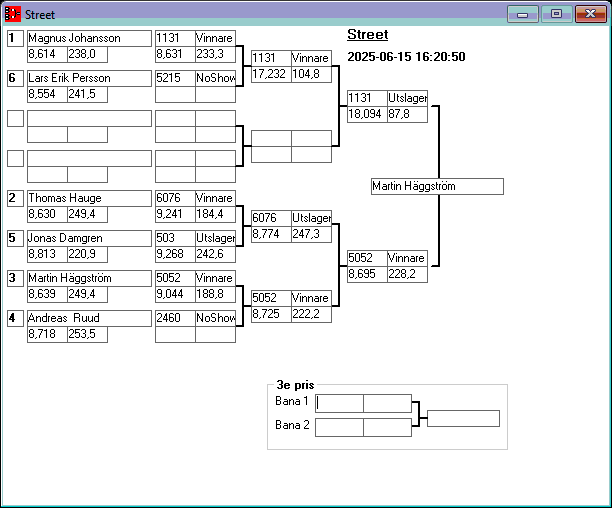Click the 241,5 speed cell

tap(87, 94)
